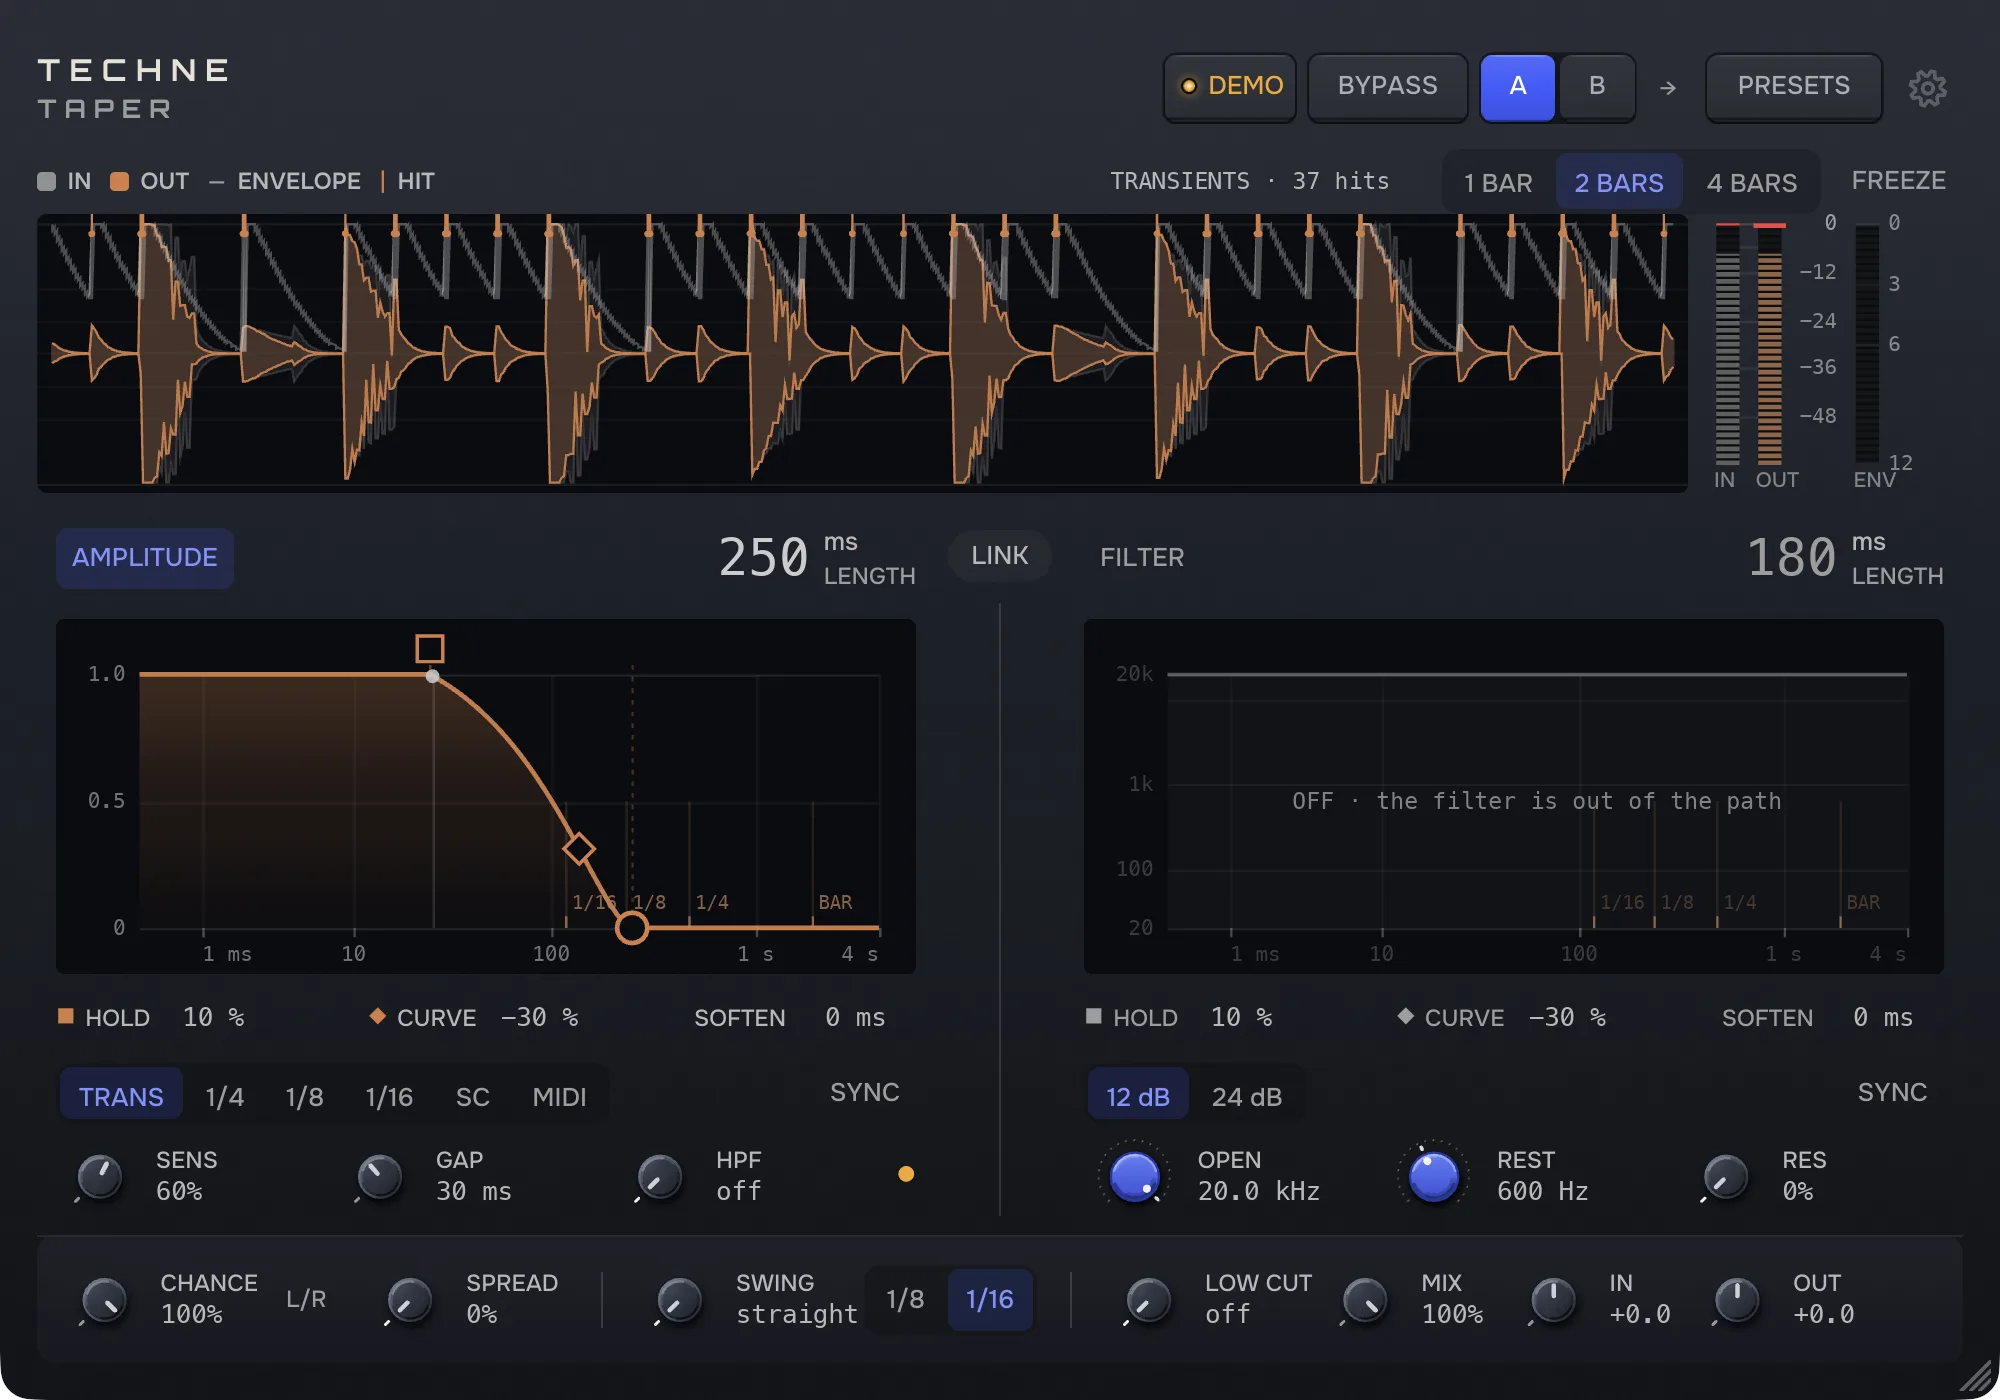Toggle the L/R chance mode

[306, 1299]
